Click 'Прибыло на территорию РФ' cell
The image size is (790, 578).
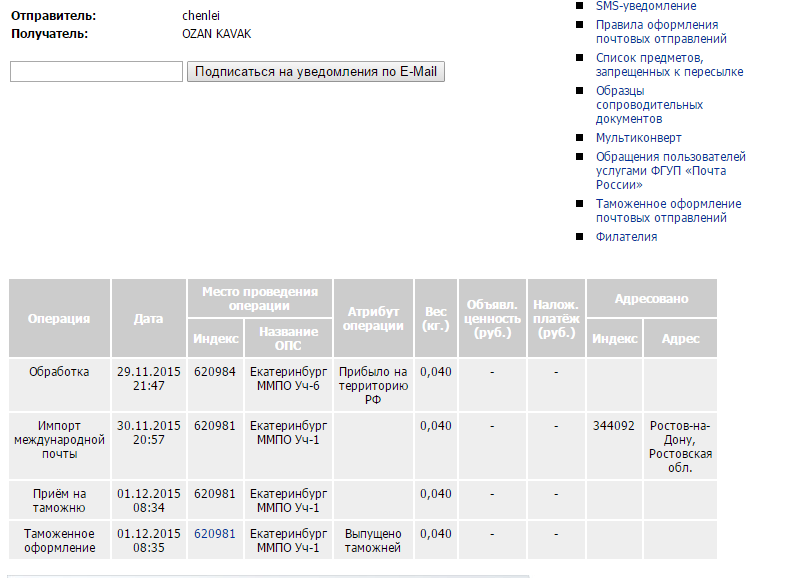click(373, 386)
